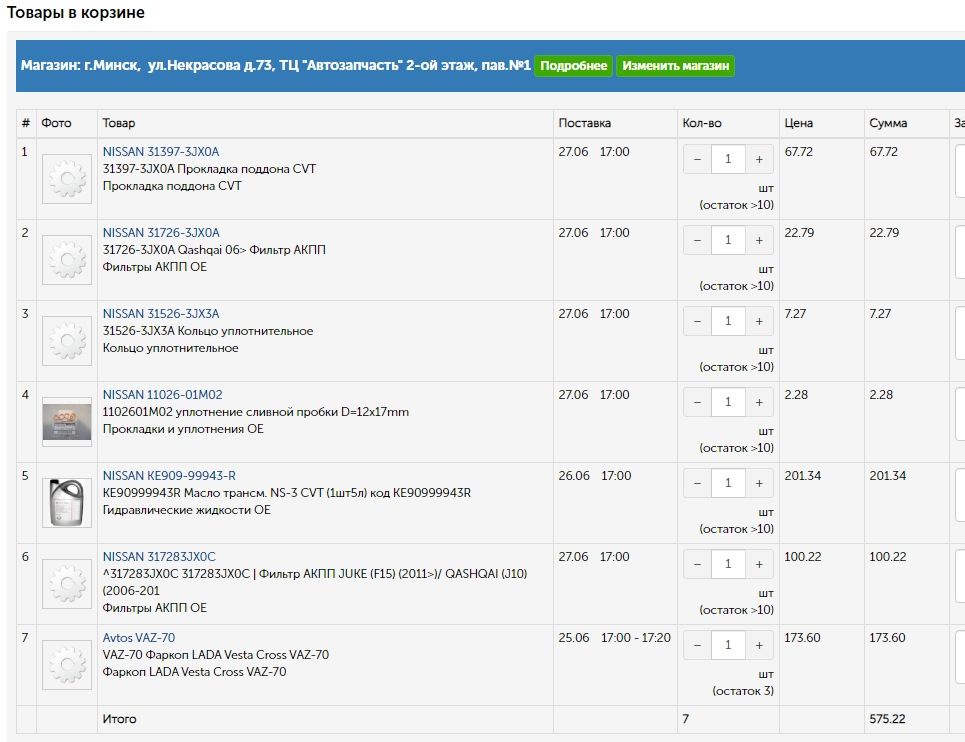
Task: Follow the NISSAN 11026-01M02 link
Action: [162, 395]
